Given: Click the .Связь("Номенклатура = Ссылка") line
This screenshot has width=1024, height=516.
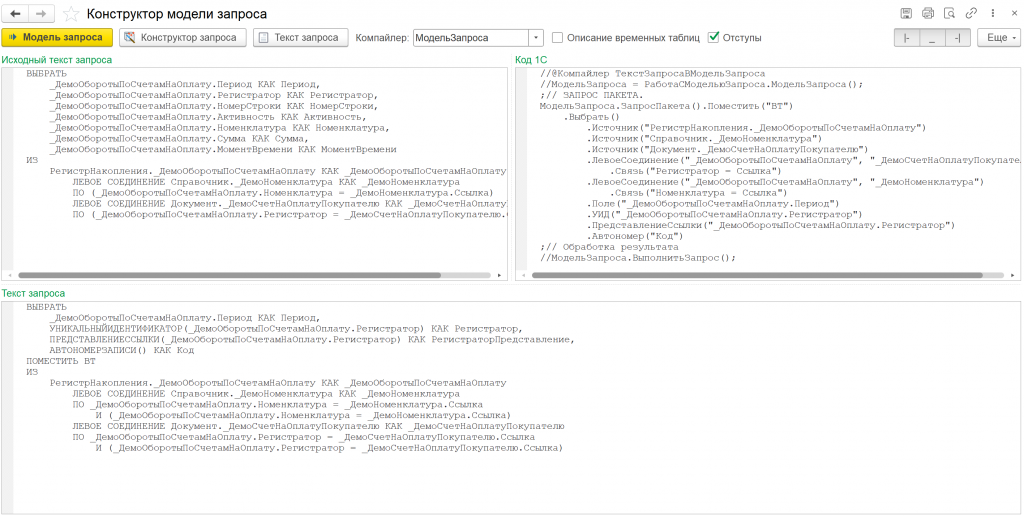Looking at the screenshot, I should pos(698,193).
